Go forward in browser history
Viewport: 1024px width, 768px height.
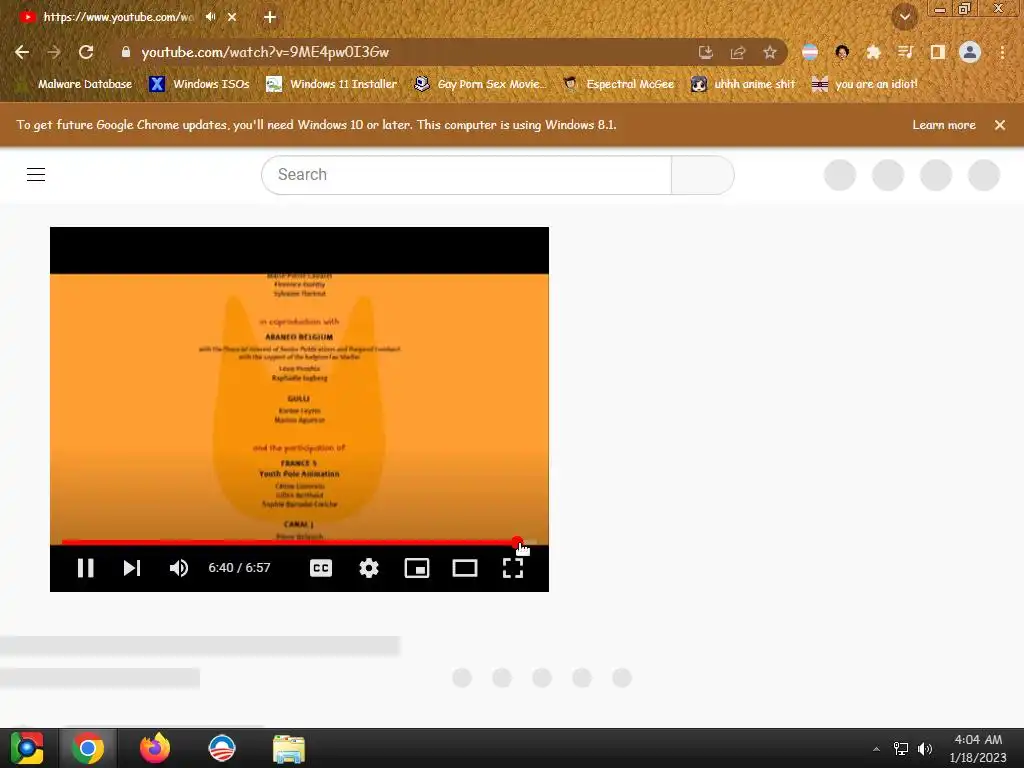click(54, 52)
